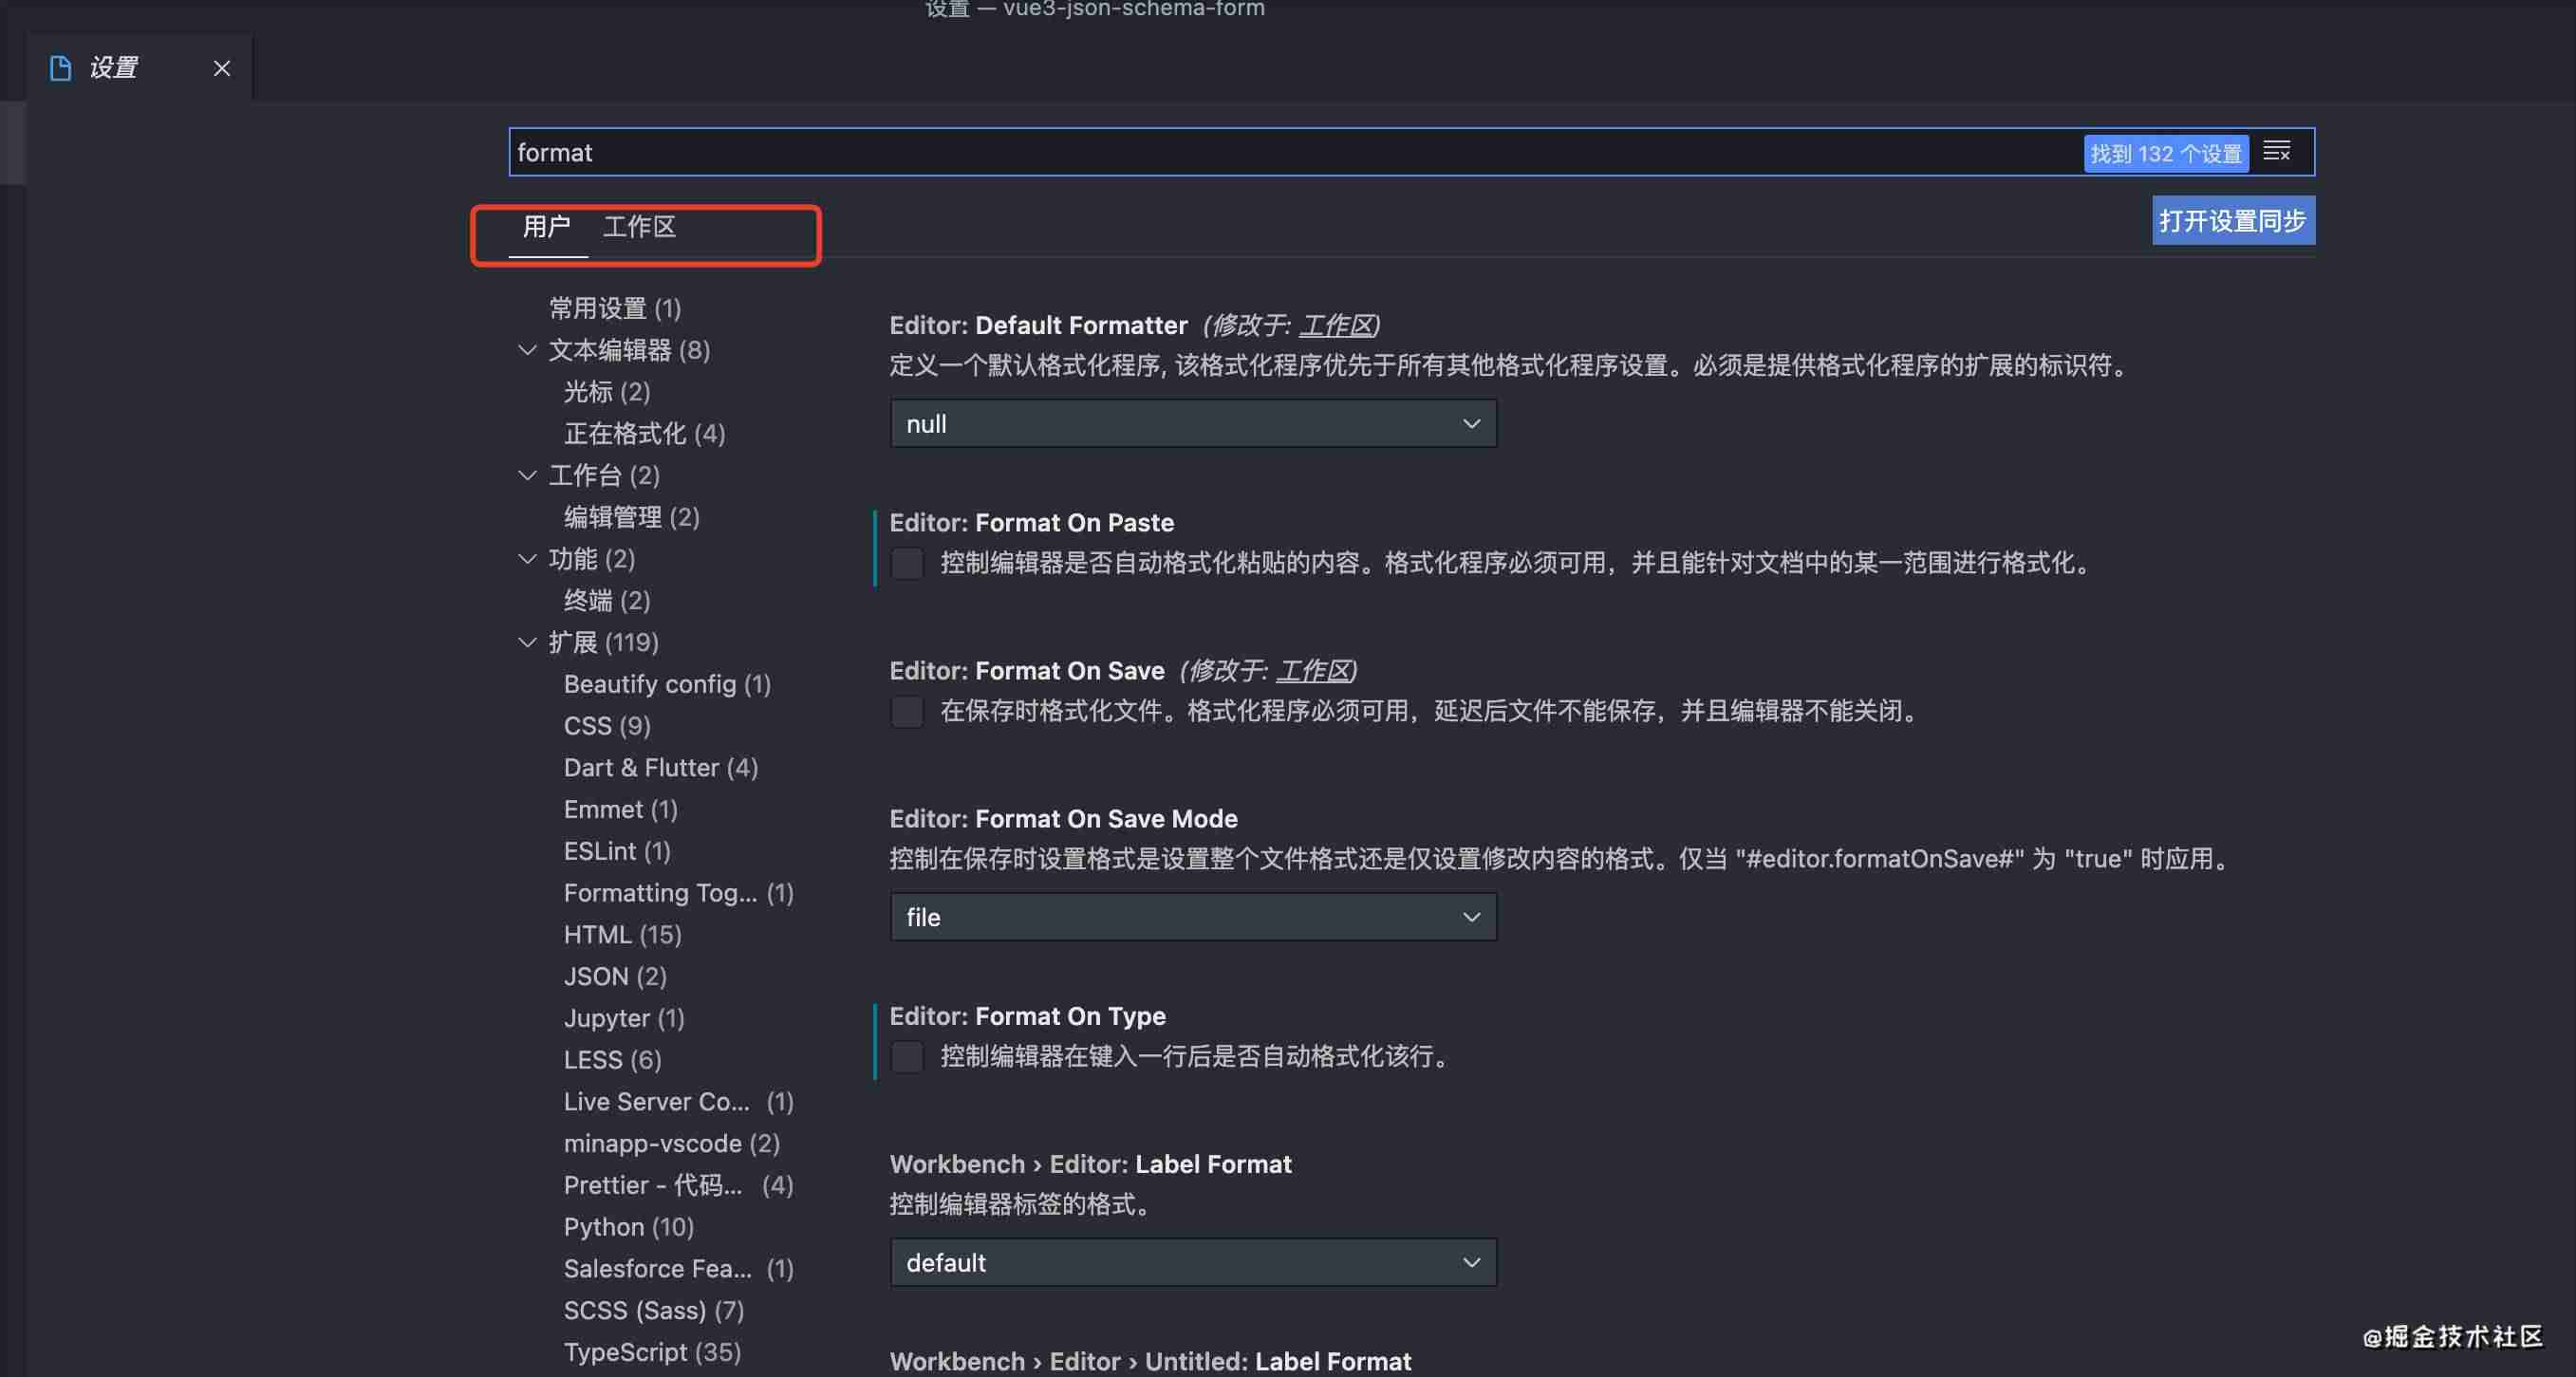2576x1377 pixels.
Task: Select Formatting Tog... (1) category
Action: tap(679, 893)
